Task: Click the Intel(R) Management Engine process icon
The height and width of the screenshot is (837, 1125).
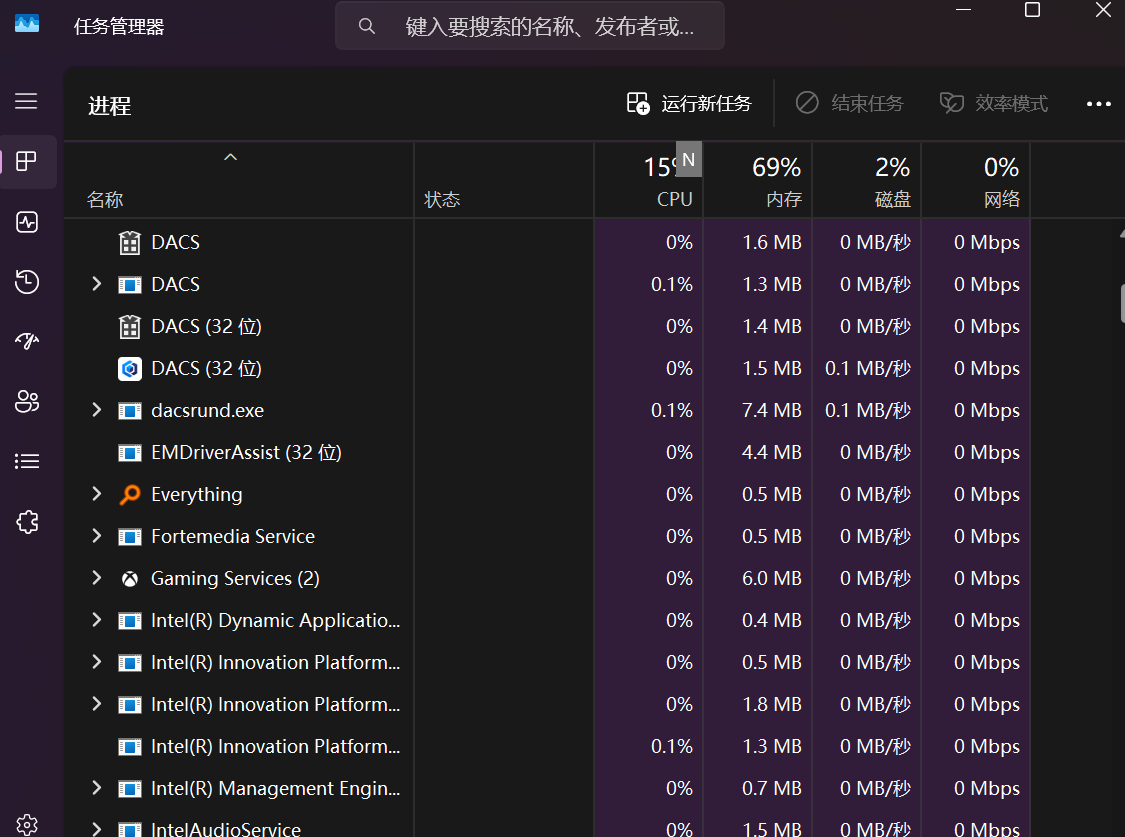Action: click(130, 789)
